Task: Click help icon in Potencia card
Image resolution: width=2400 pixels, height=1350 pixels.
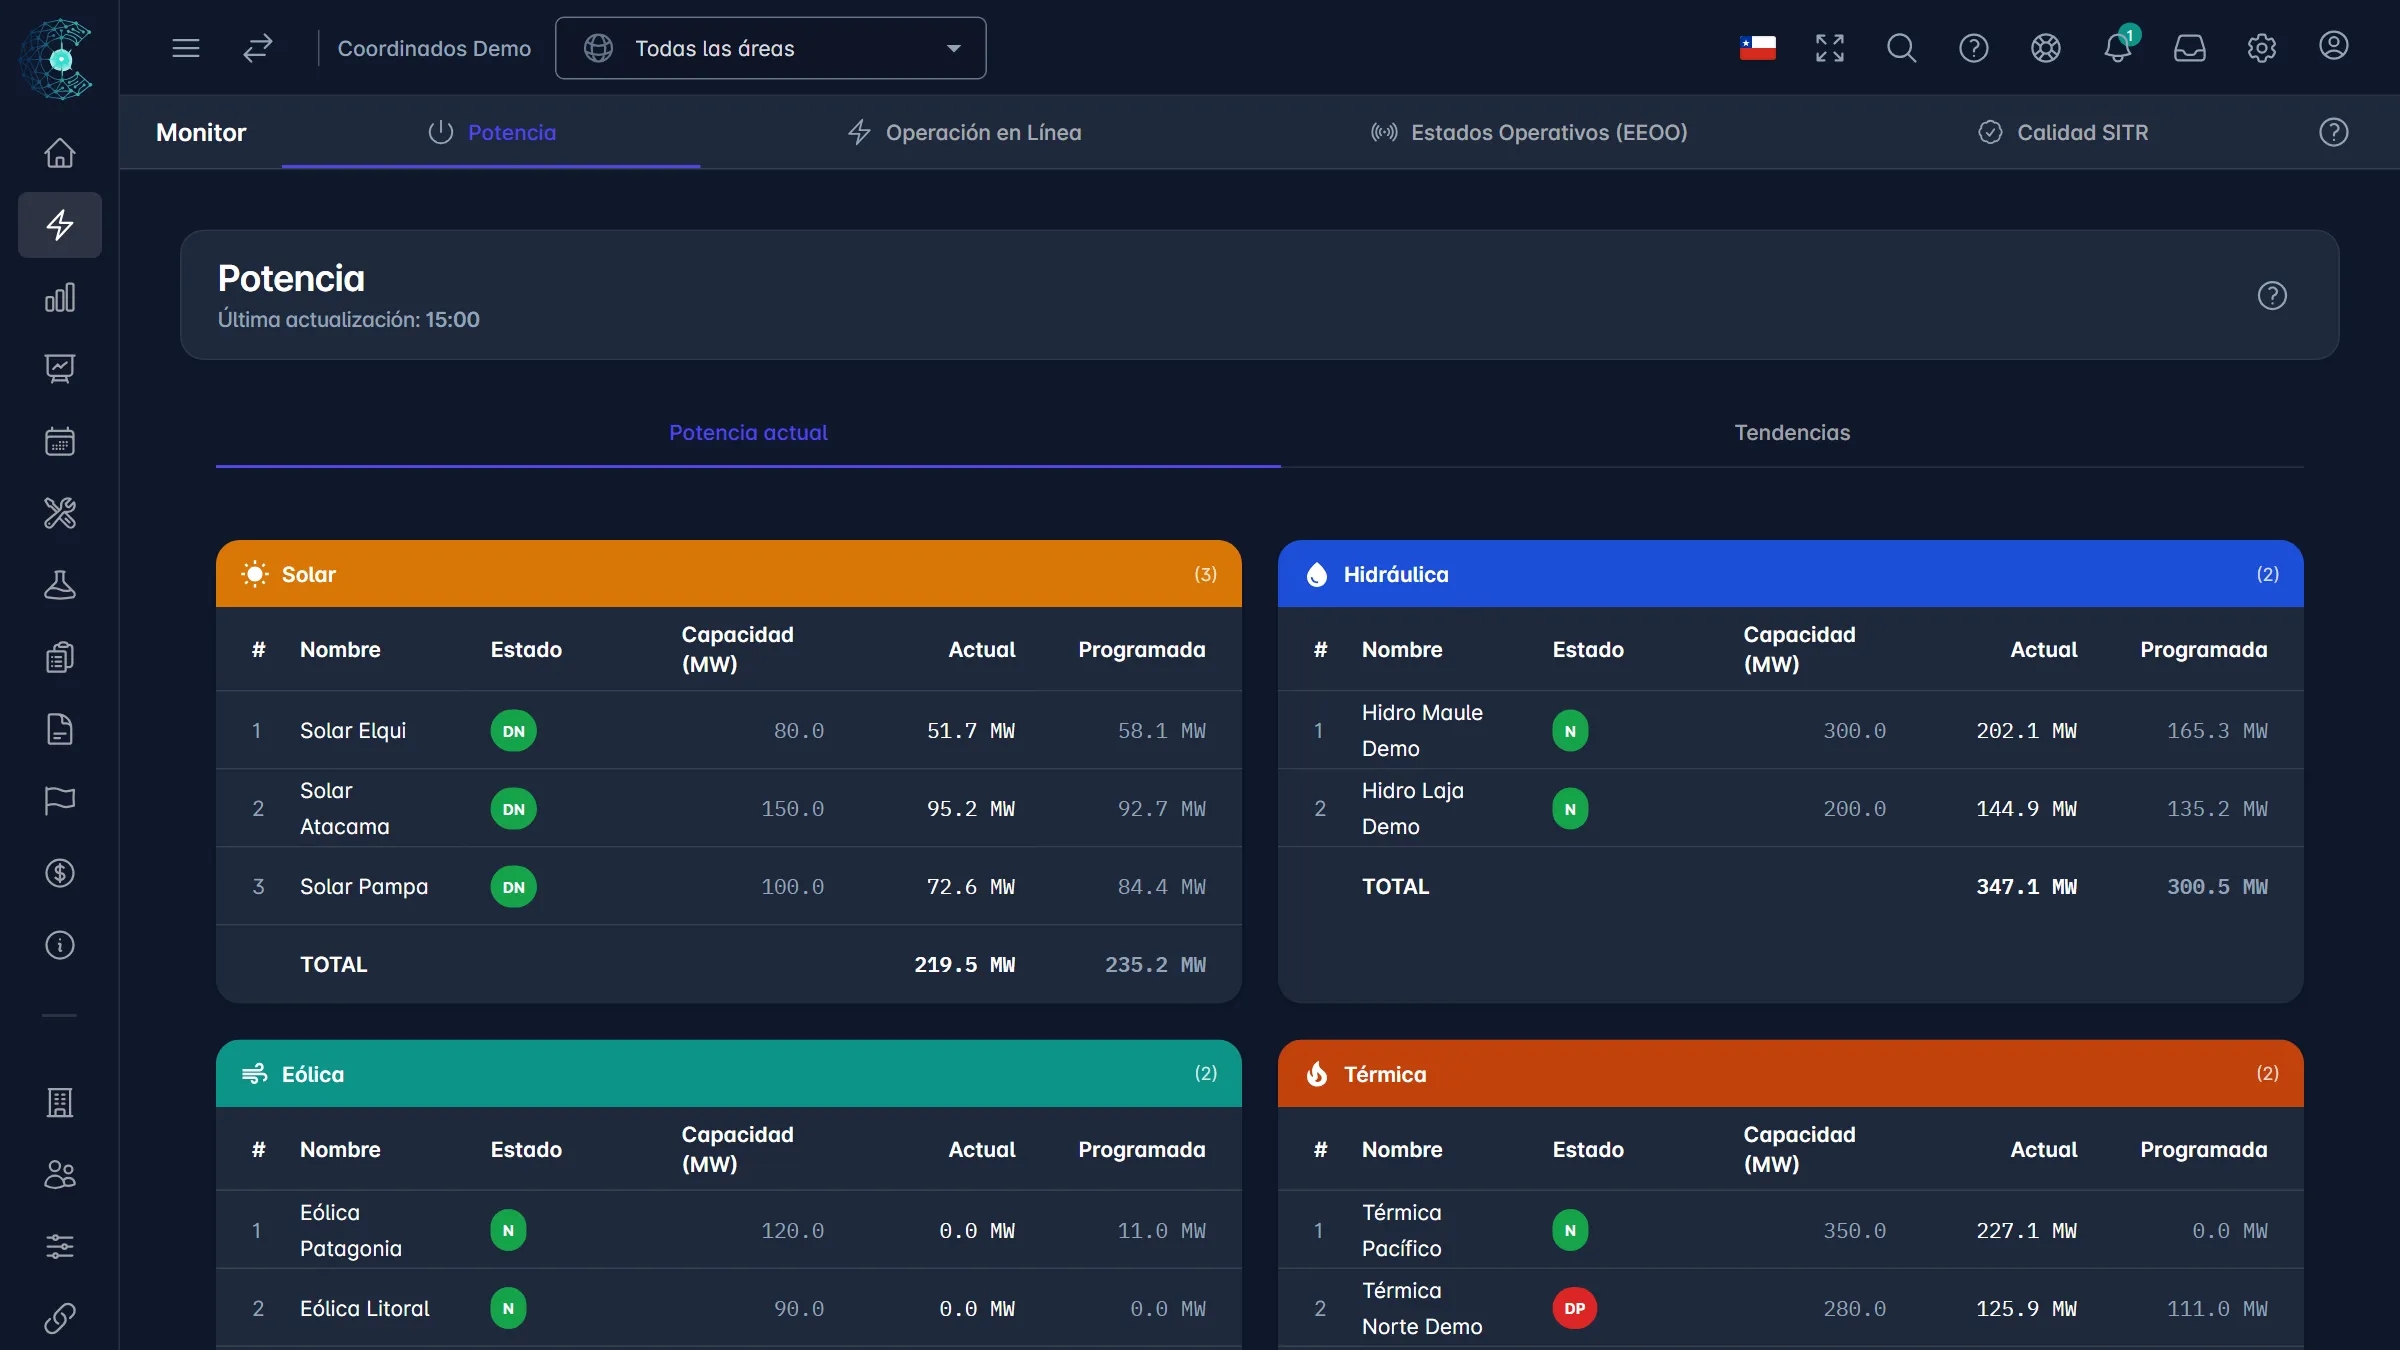Action: point(2272,296)
